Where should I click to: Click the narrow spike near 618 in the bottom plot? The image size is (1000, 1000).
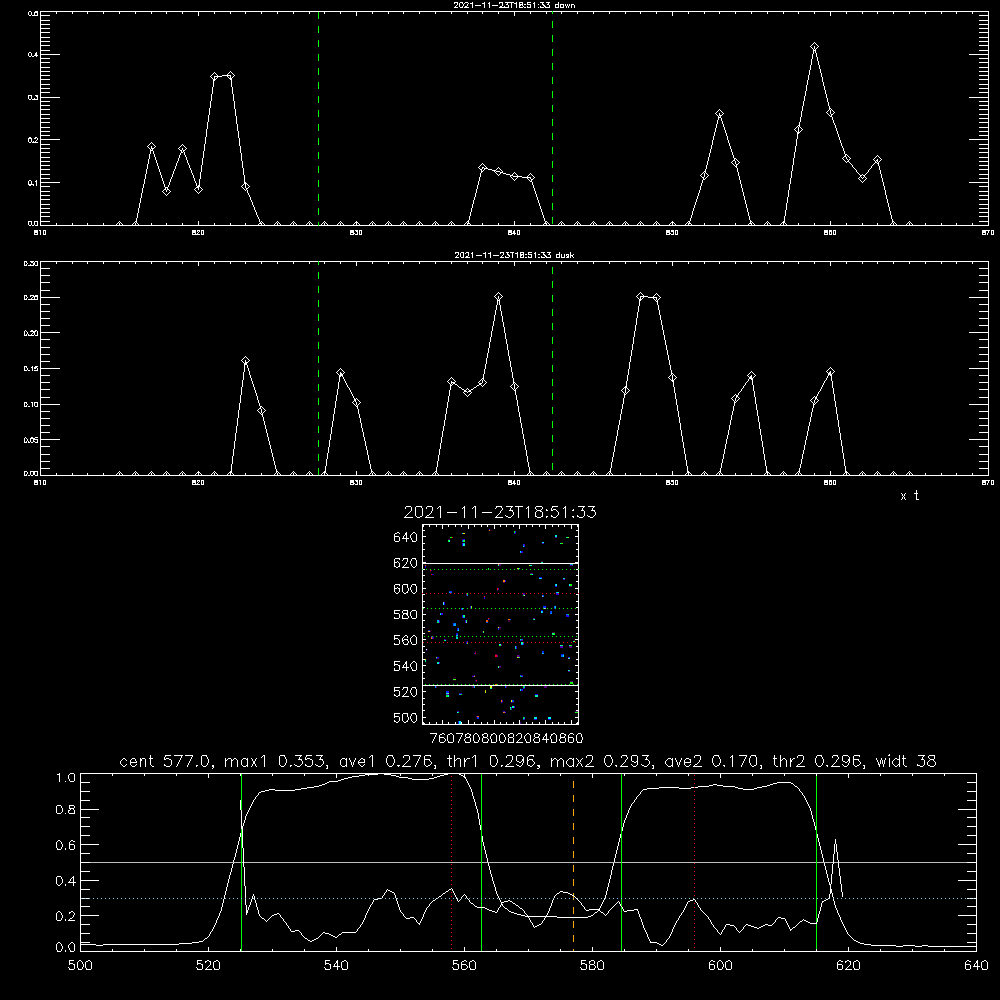click(x=835, y=867)
